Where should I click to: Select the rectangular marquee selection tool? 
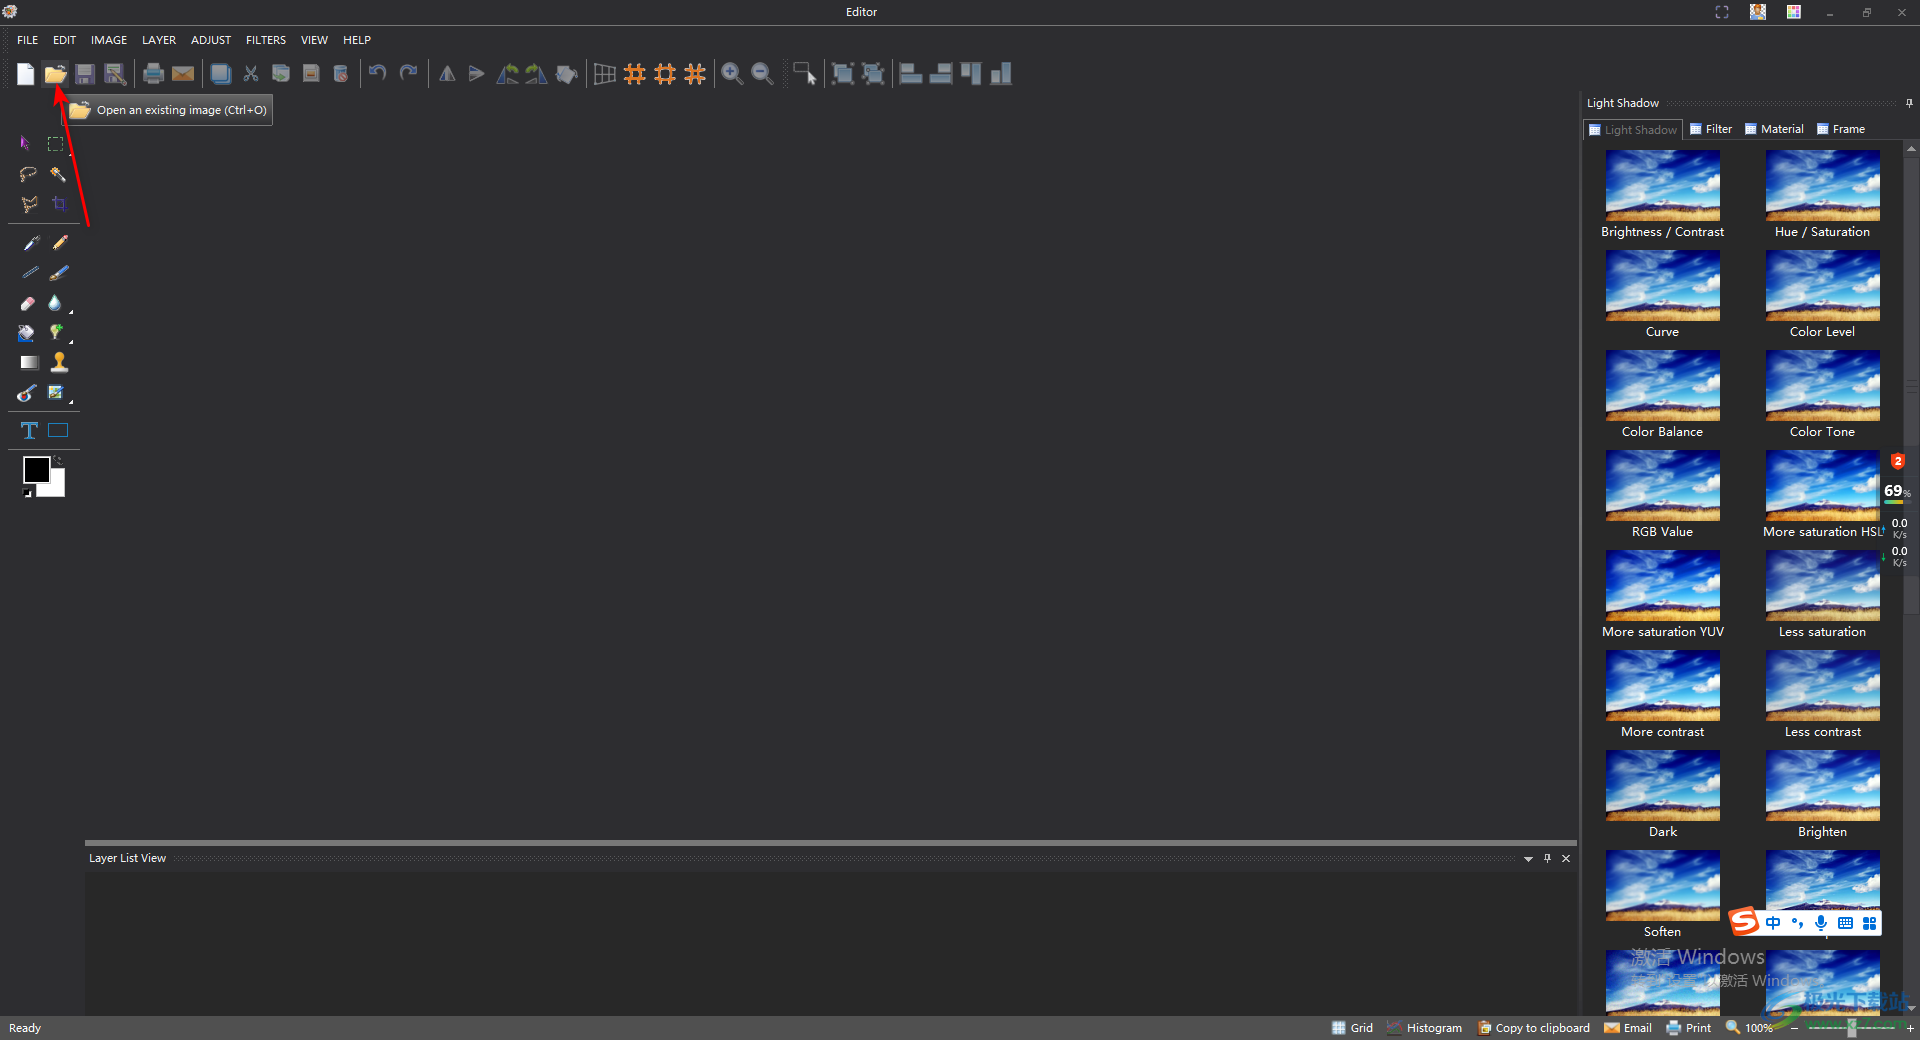point(56,144)
